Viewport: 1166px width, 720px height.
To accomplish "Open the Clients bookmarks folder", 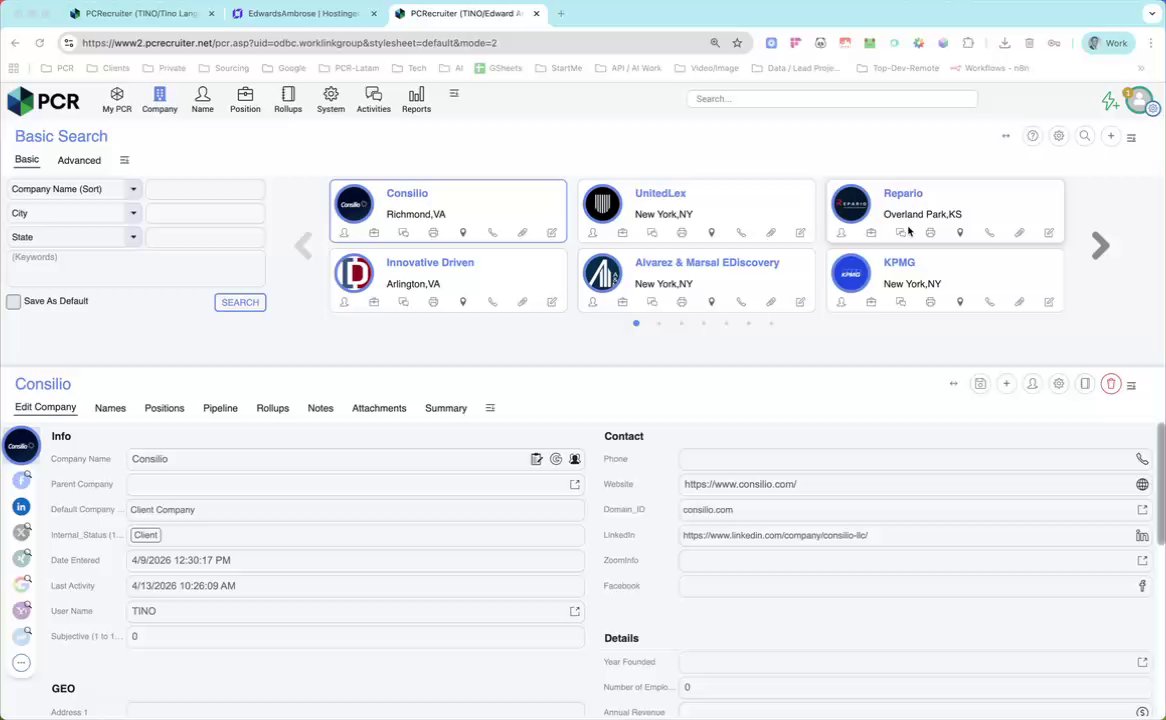I will coord(108,68).
